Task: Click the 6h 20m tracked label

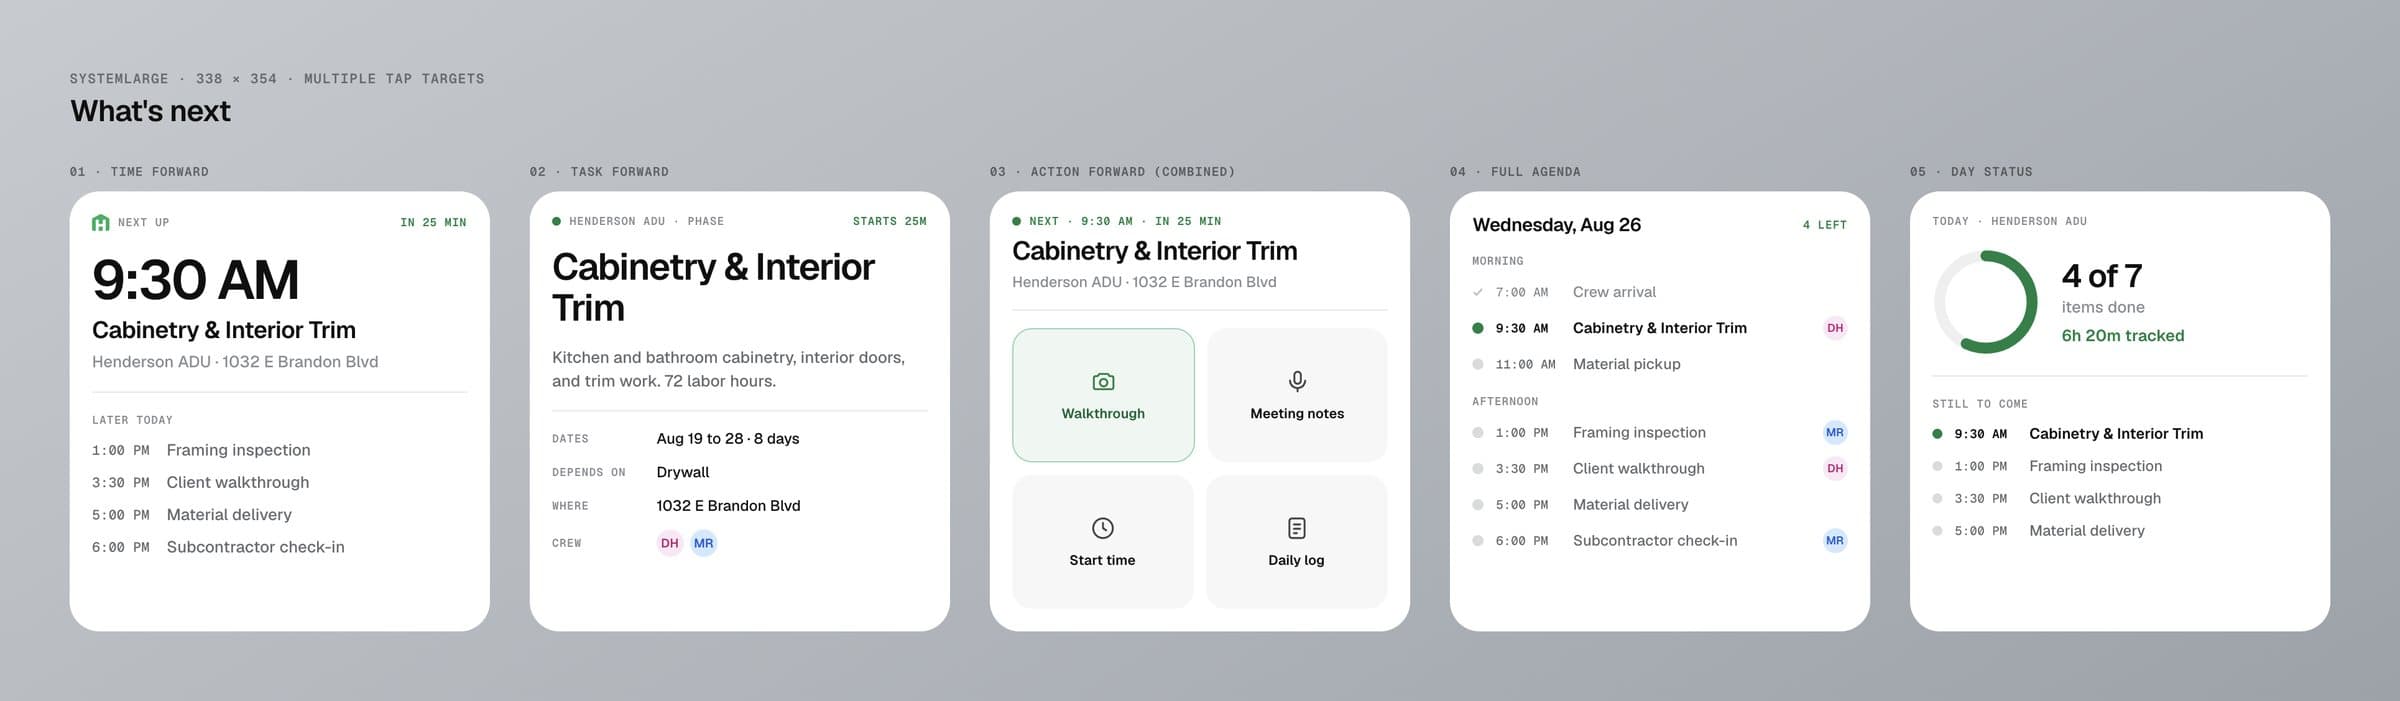Action: (2123, 336)
